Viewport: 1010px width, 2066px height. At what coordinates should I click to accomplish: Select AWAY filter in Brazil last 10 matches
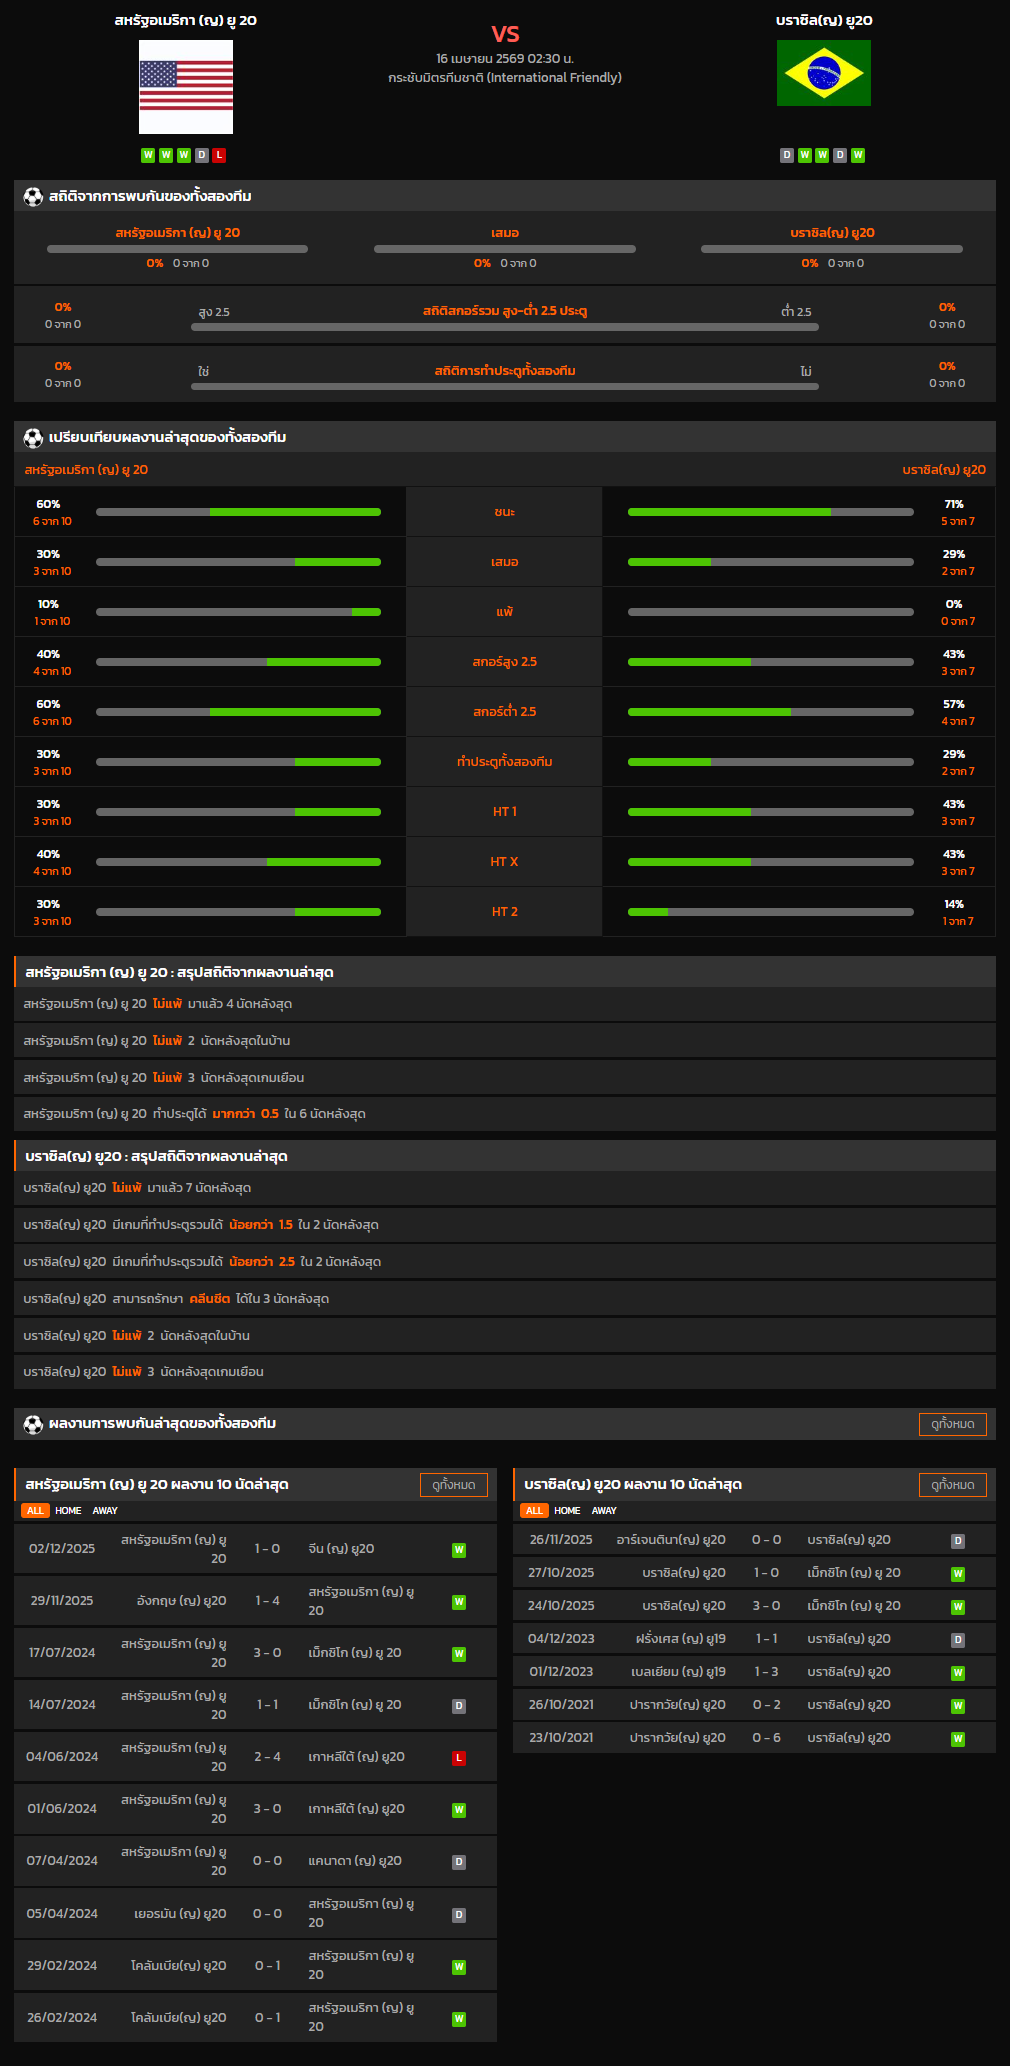pyautogui.click(x=604, y=1511)
